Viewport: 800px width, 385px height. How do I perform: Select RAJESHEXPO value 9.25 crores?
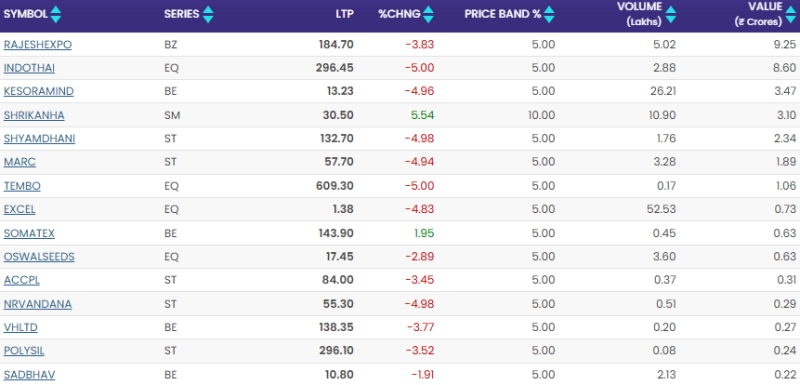click(x=786, y=44)
